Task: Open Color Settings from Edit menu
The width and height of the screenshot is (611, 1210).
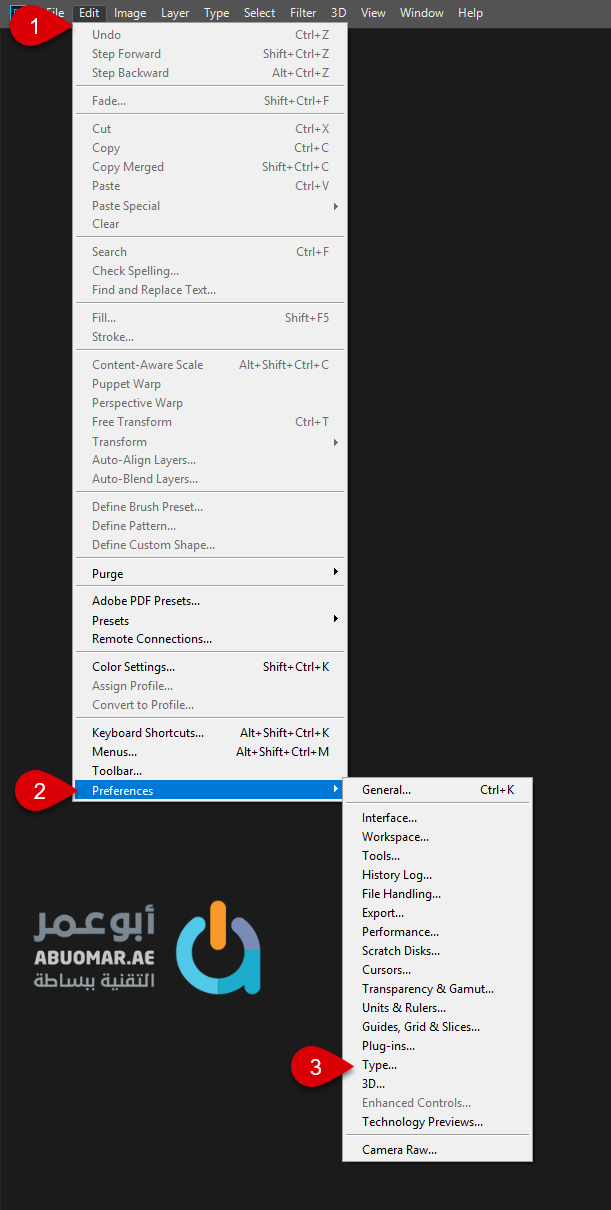Action: click(133, 667)
